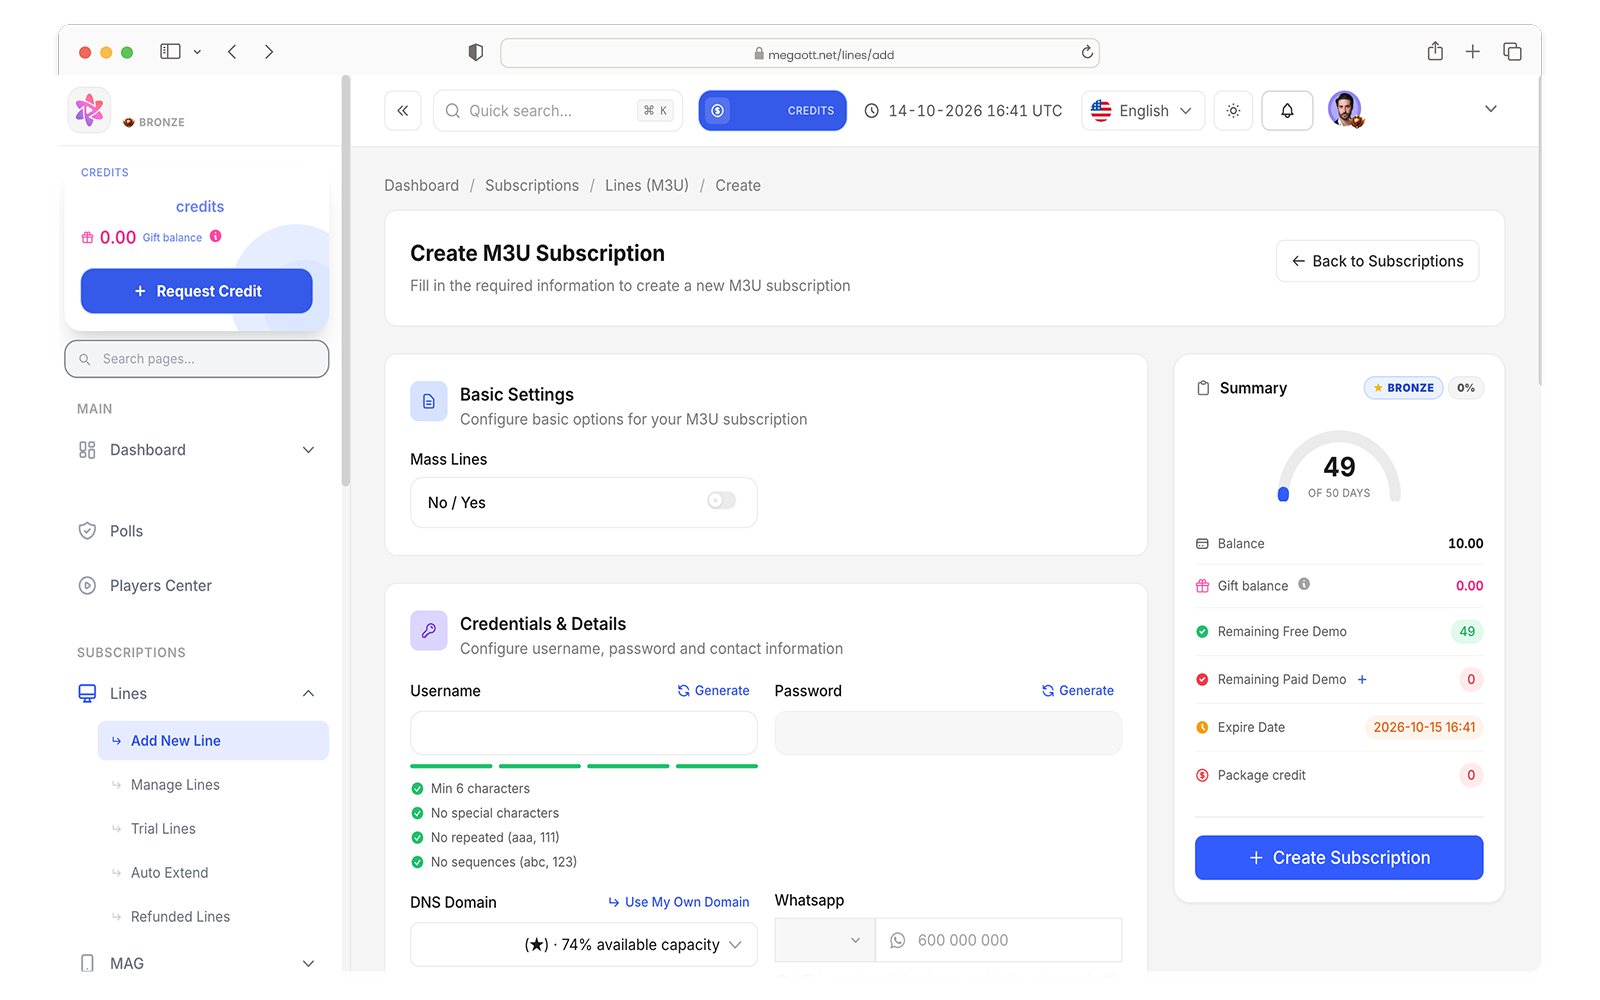Viewport: 1600px width, 1000px height.
Task: Click Create Subscription button
Action: (1339, 858)
